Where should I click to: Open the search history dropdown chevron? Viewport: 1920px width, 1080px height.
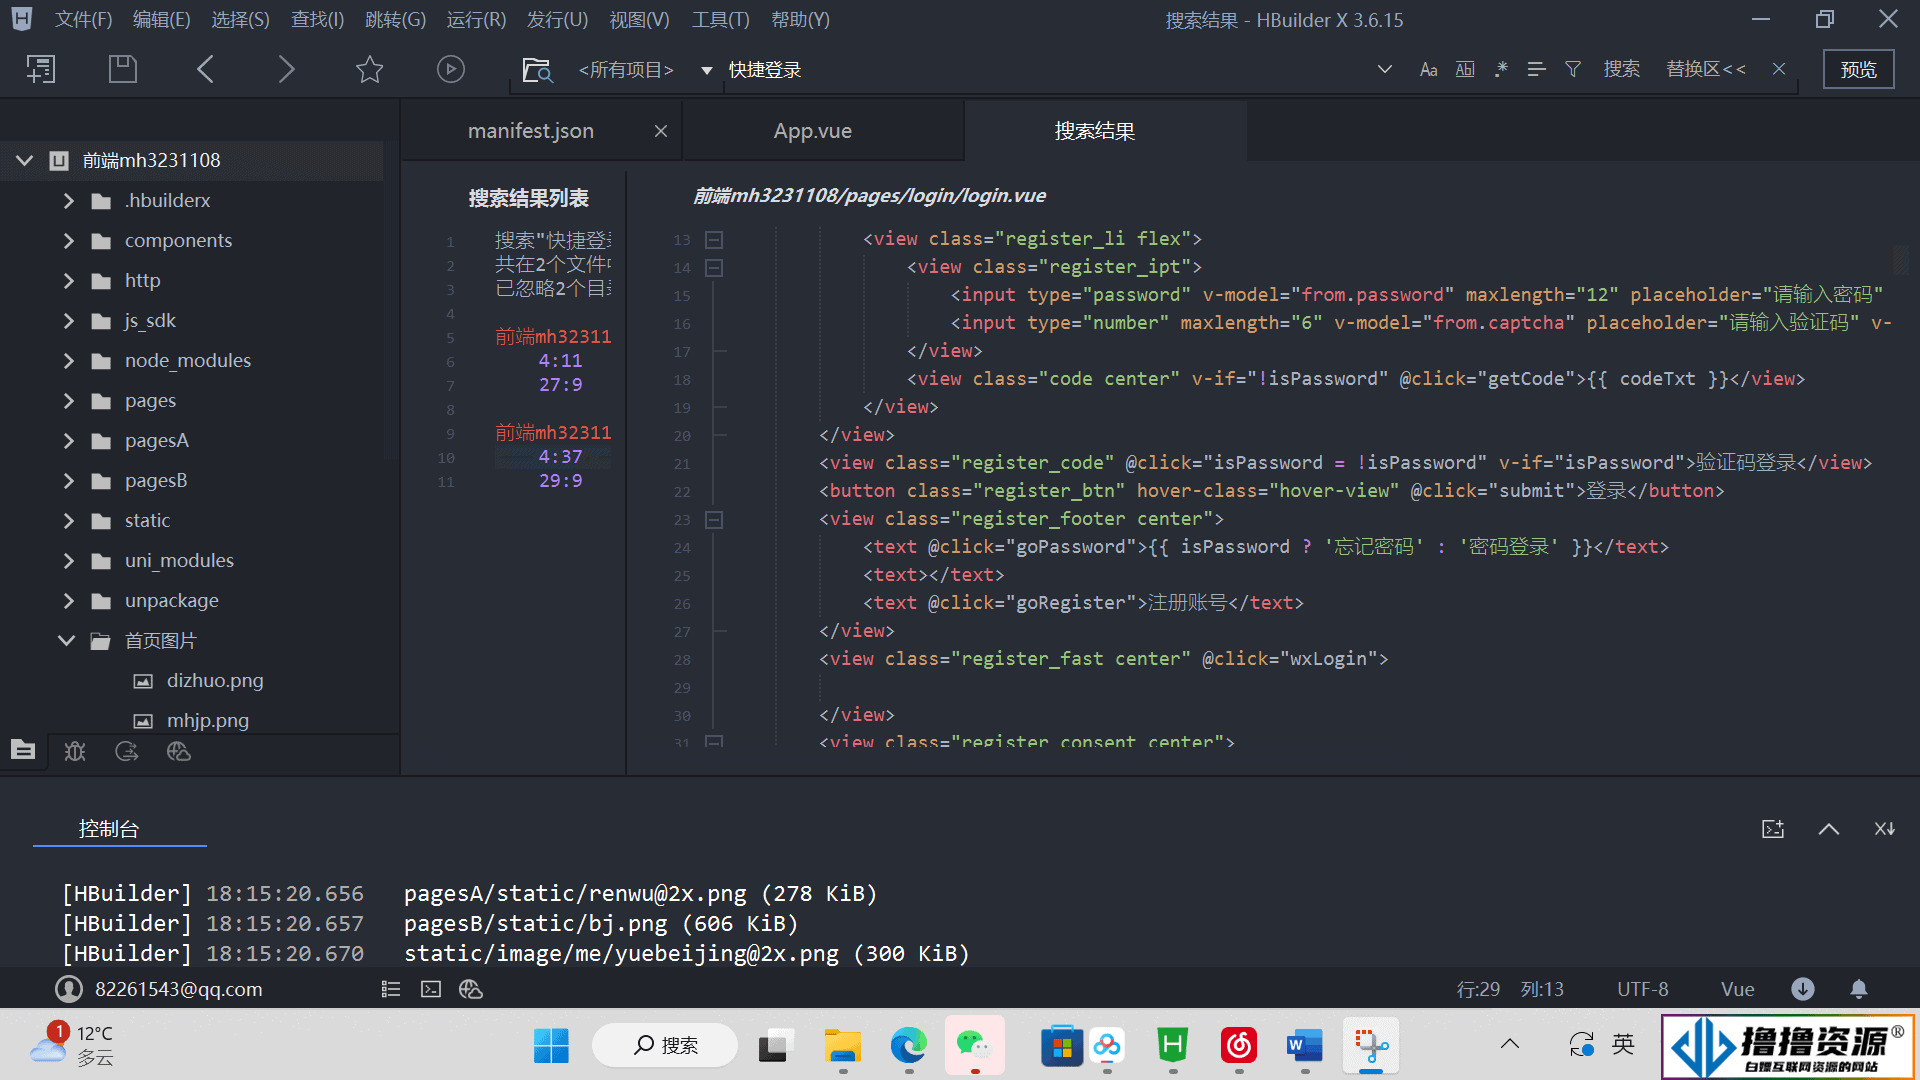[x=1385, y=69]
